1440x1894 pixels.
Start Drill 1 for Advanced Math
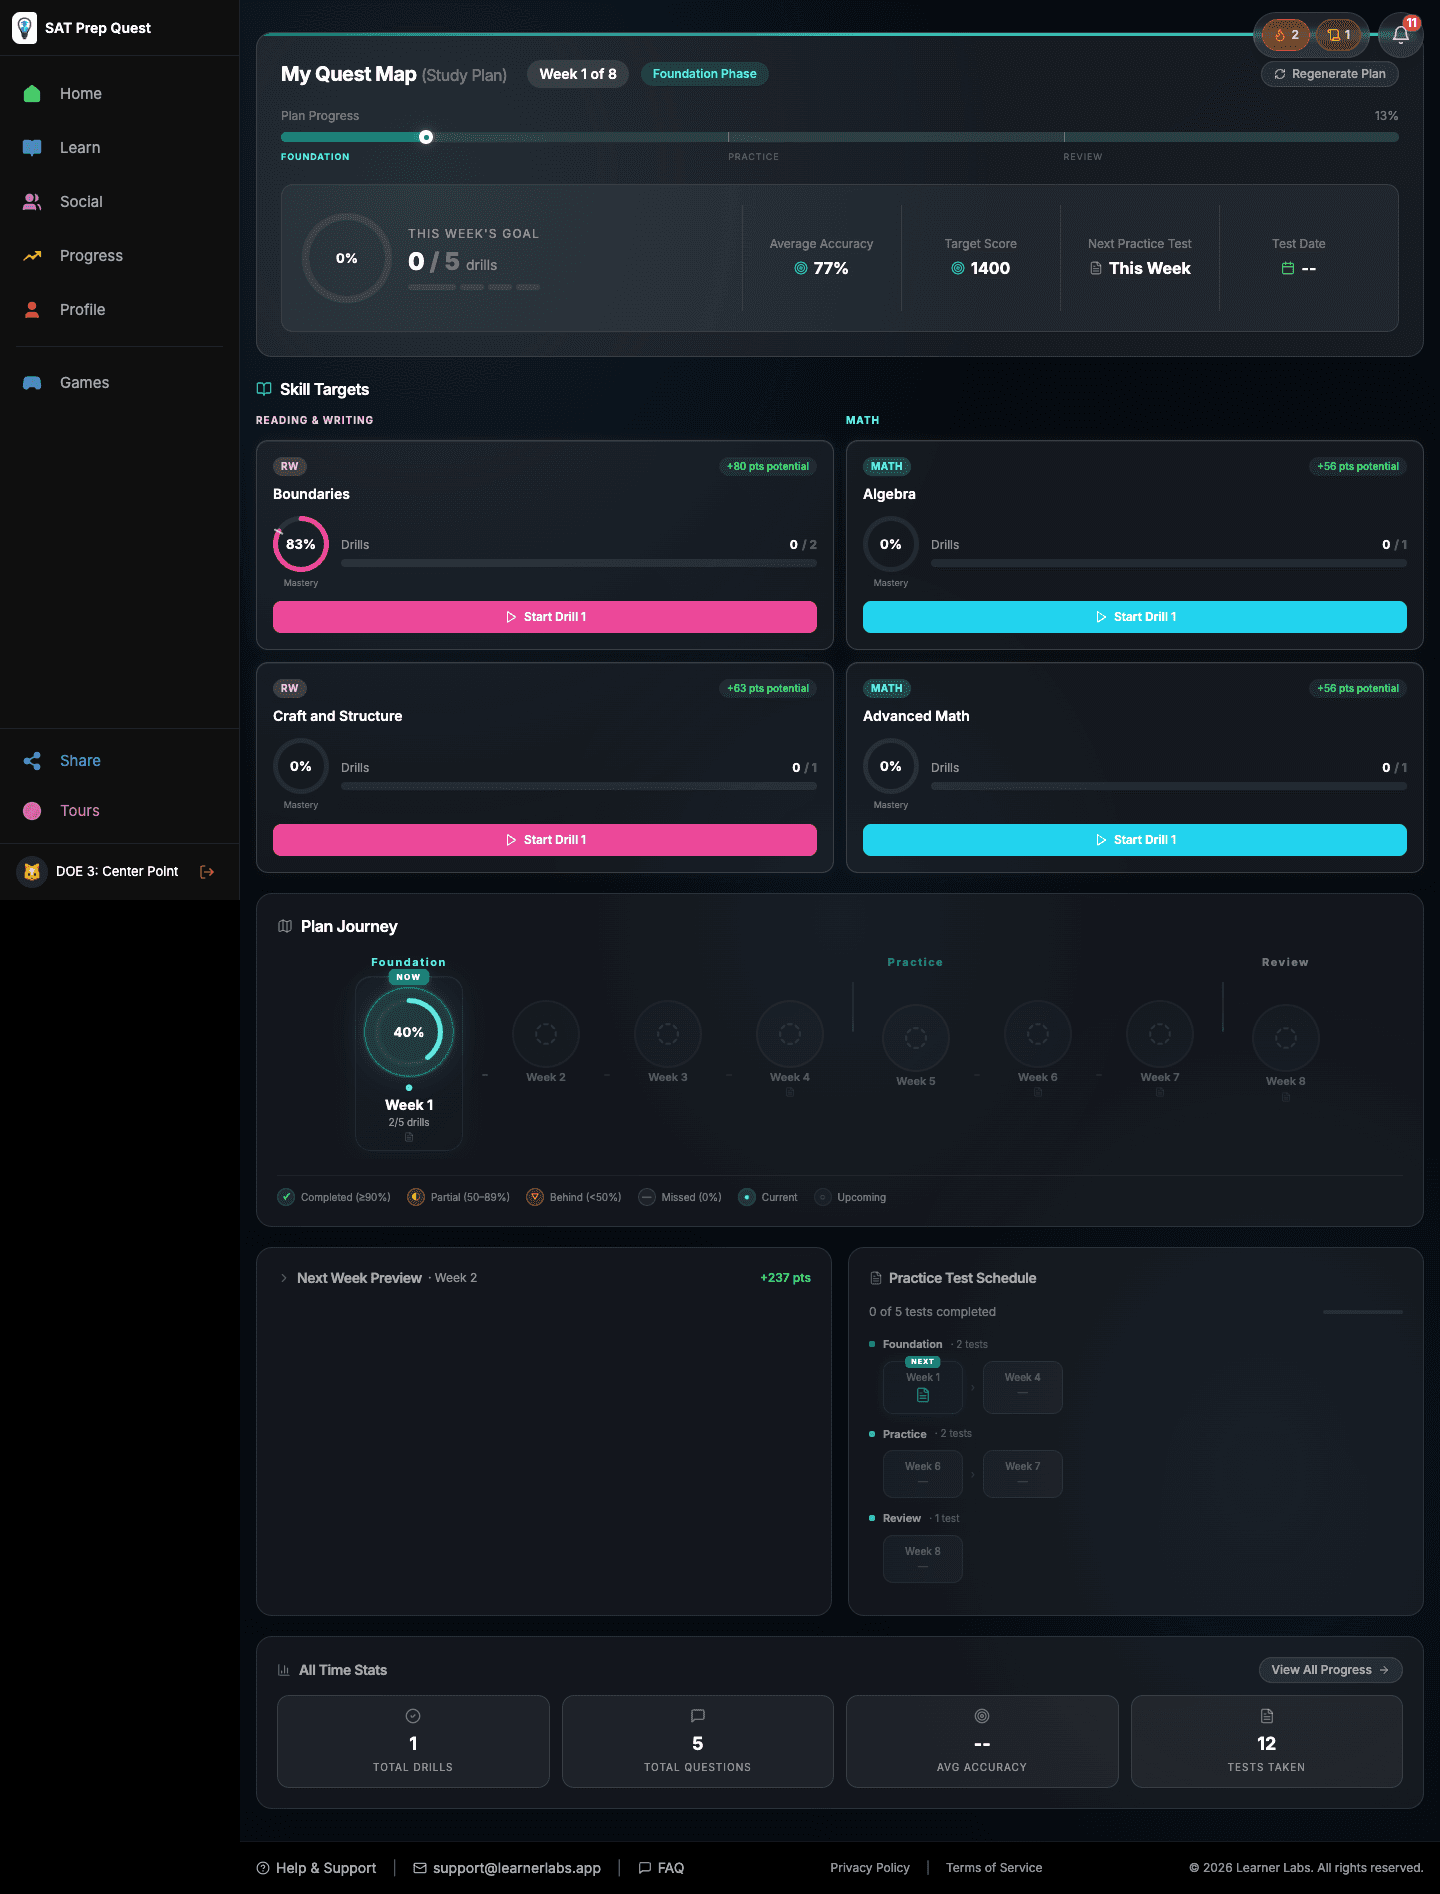[1134, 840]
